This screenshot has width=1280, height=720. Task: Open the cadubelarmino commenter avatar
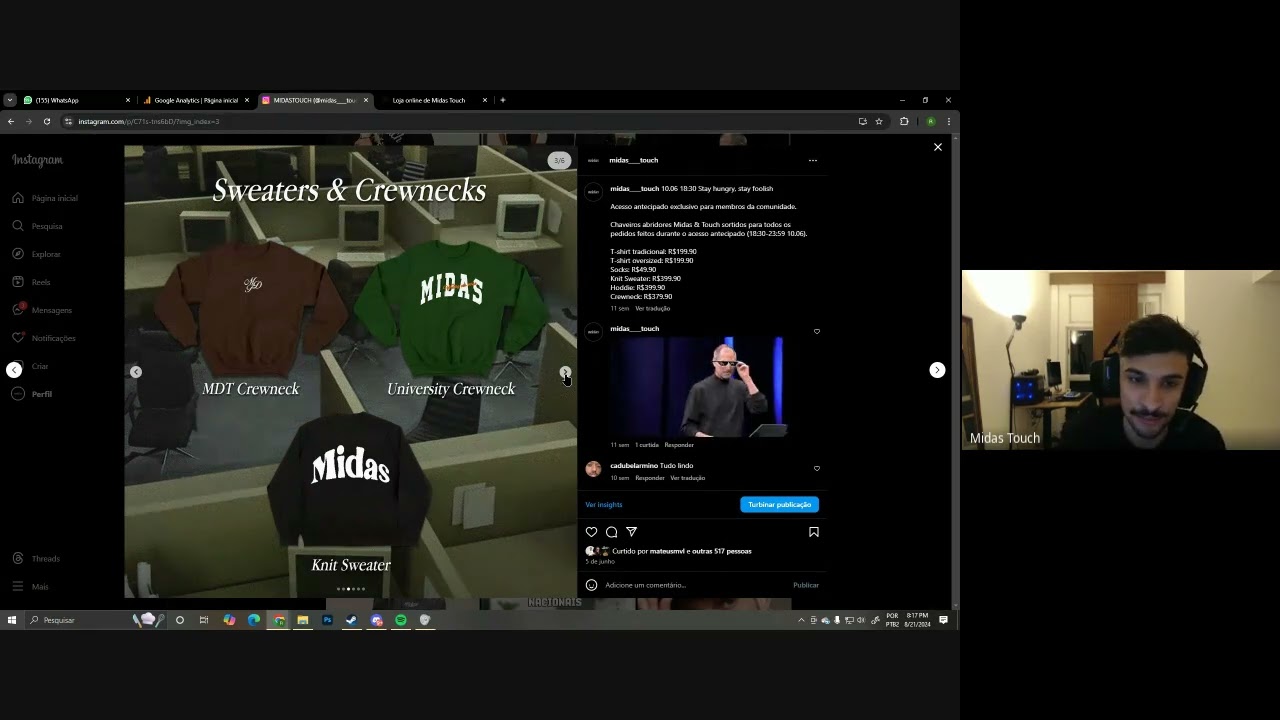tap(593, 468)
